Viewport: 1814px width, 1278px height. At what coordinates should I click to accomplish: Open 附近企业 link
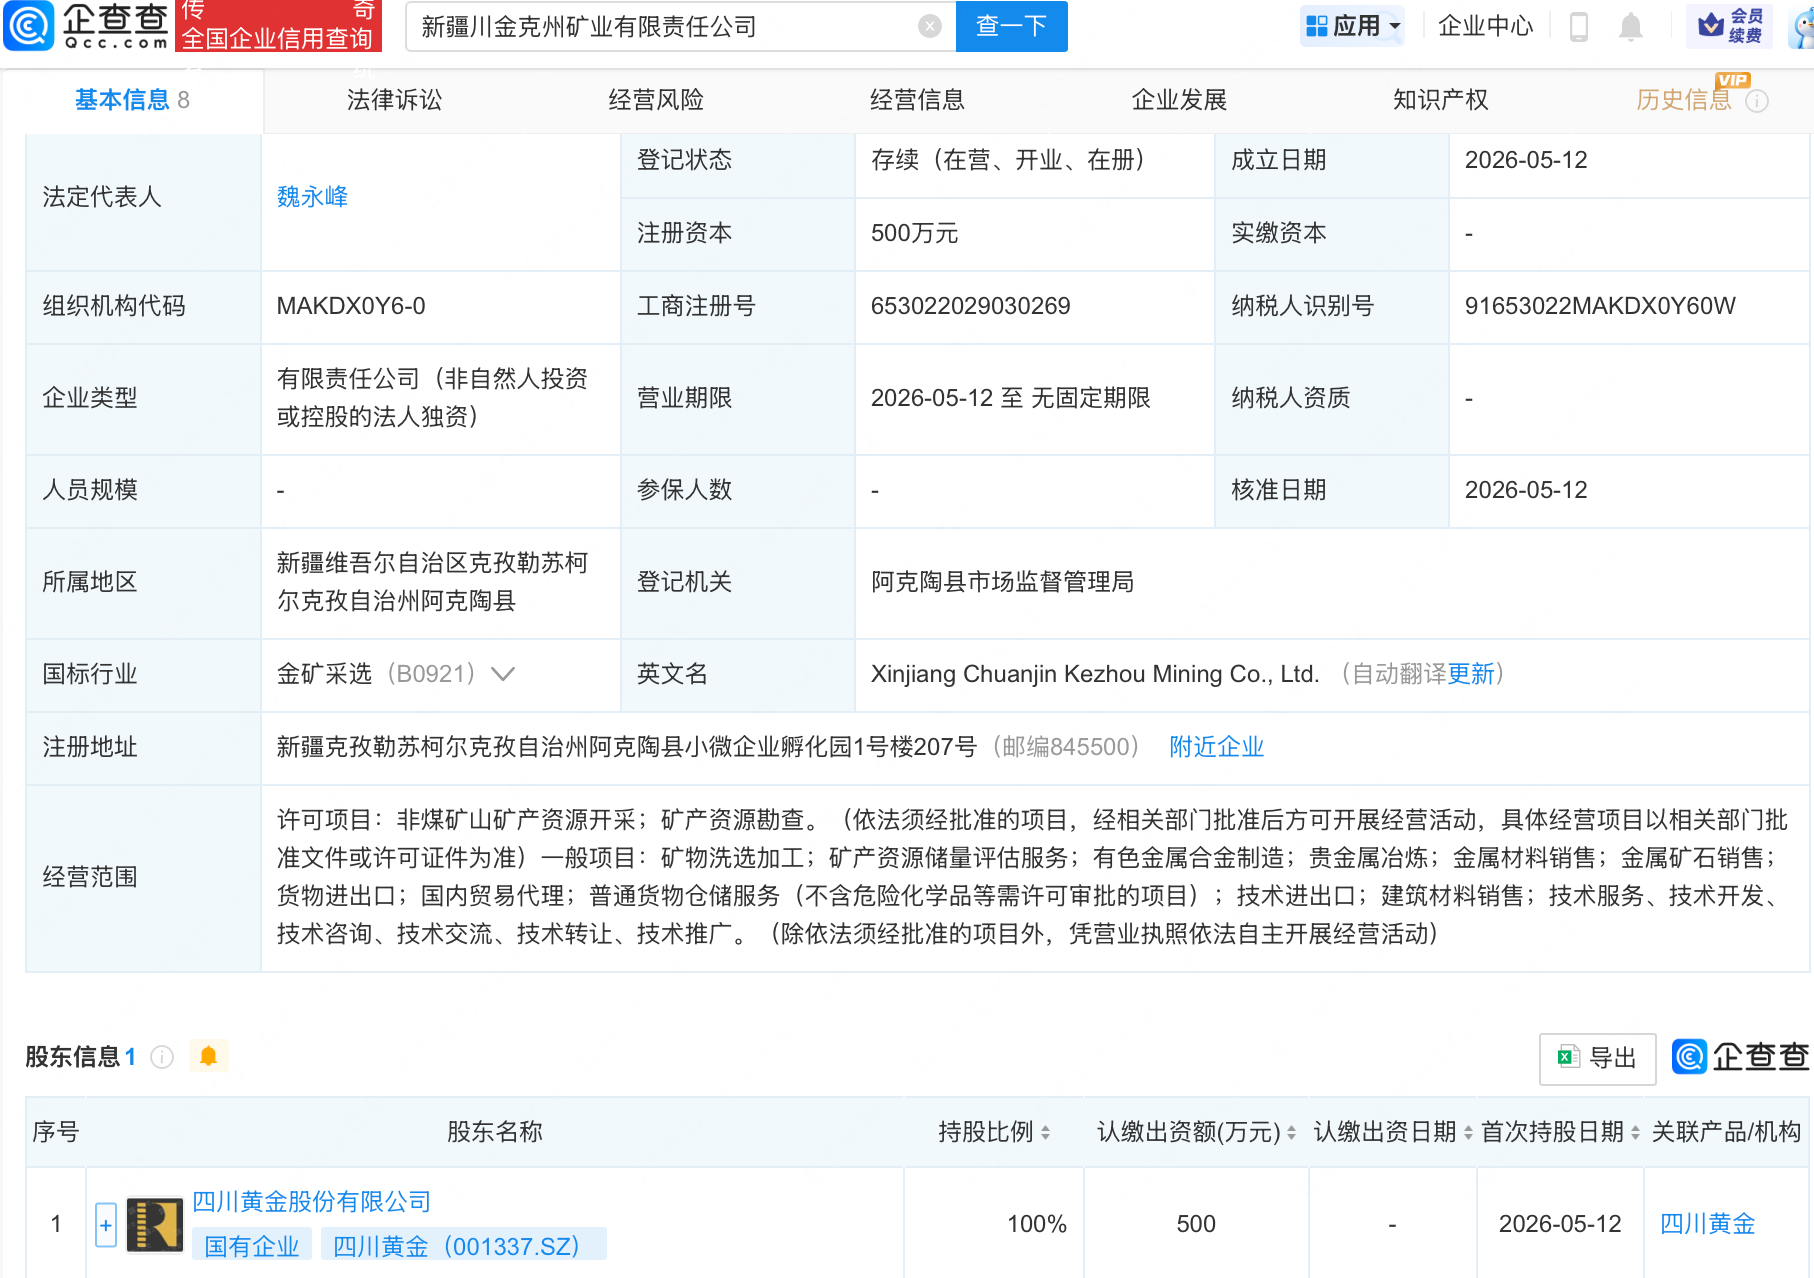point(1217,747)
